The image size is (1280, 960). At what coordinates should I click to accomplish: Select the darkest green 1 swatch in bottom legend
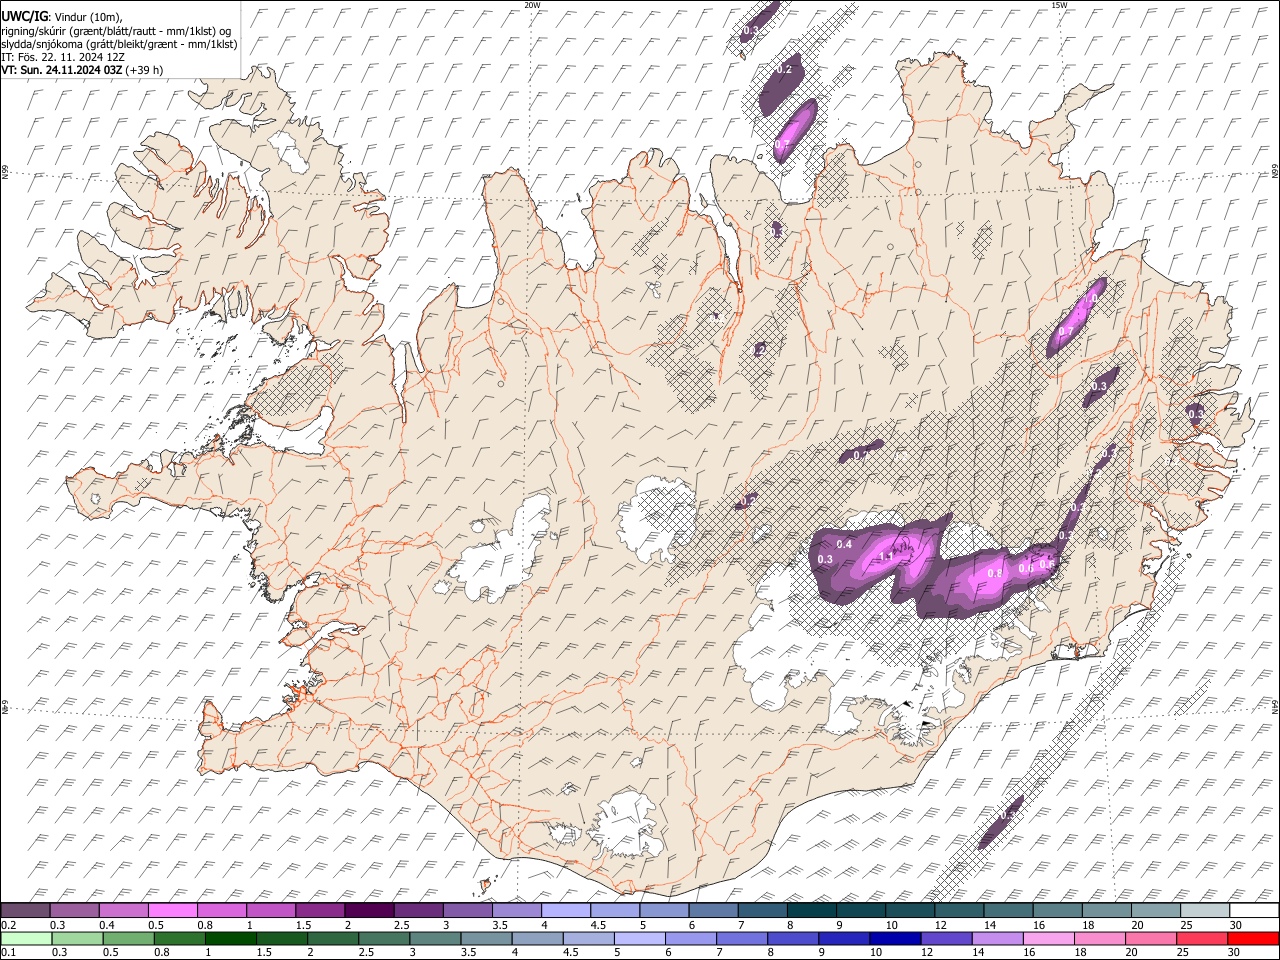[231, 938]
